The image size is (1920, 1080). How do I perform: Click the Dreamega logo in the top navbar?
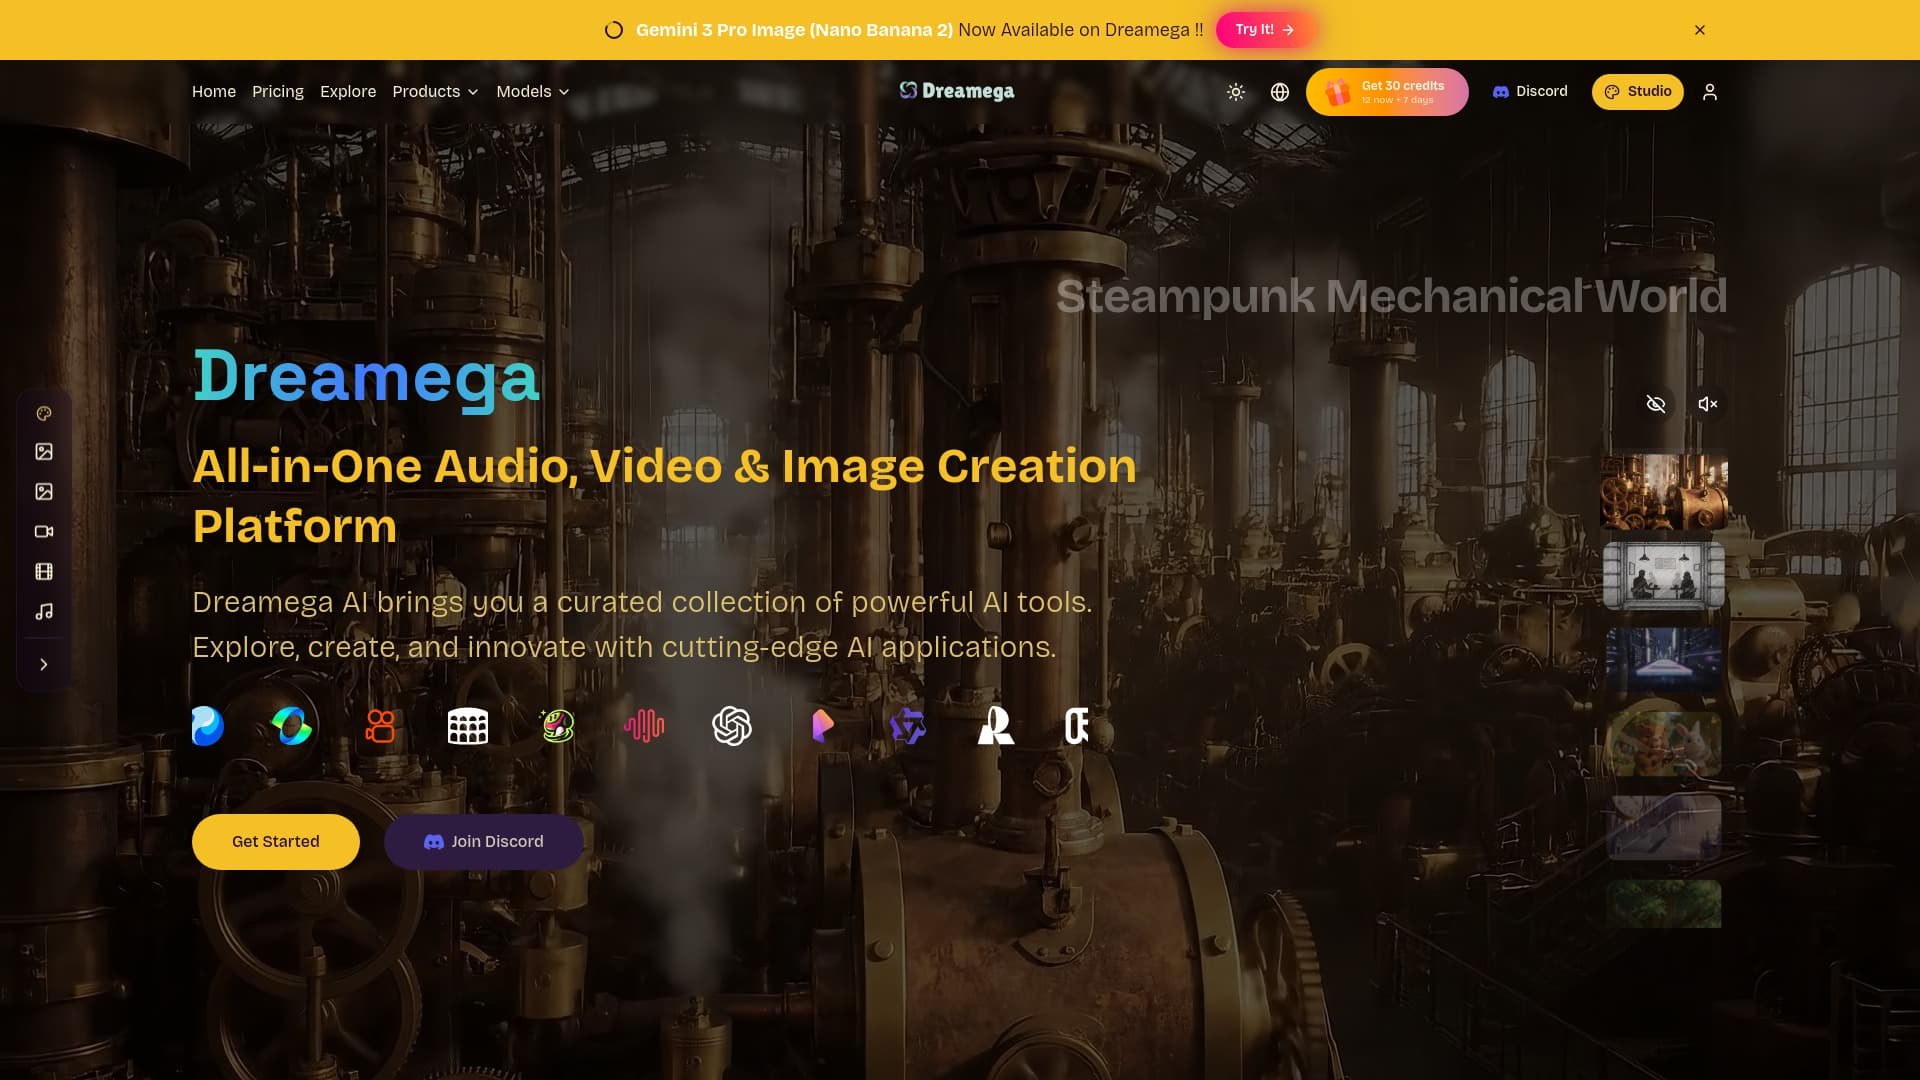point(956,91)
